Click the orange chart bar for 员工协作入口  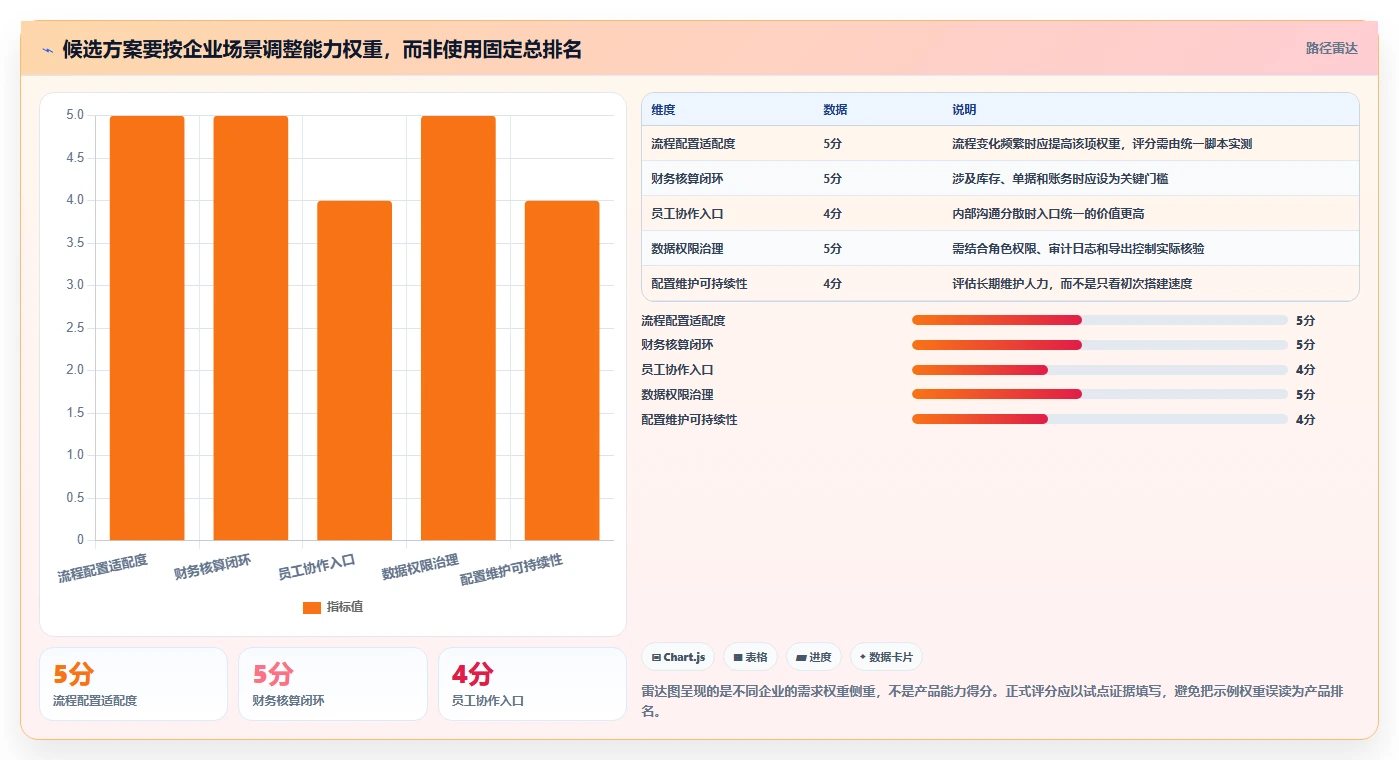[354, 370]
